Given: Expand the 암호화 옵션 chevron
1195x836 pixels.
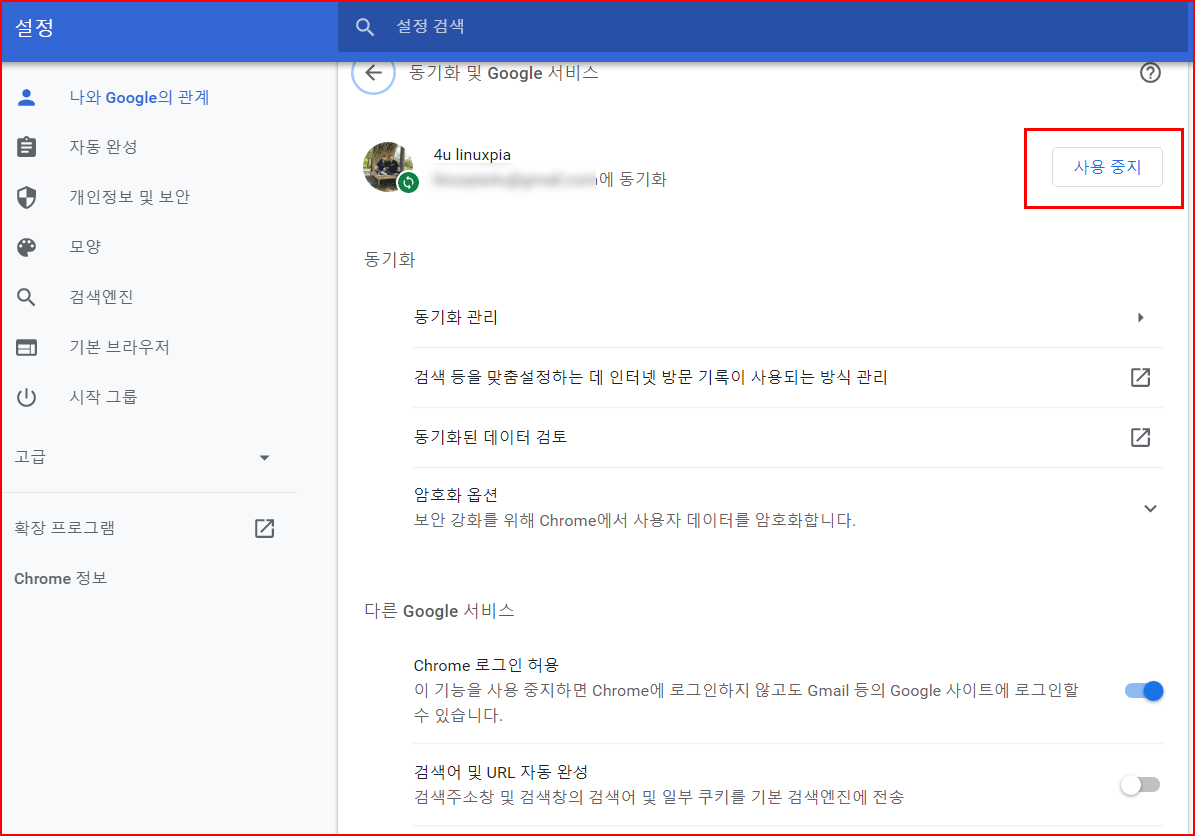Looking at the screenshot, I should coord(1150,508).
